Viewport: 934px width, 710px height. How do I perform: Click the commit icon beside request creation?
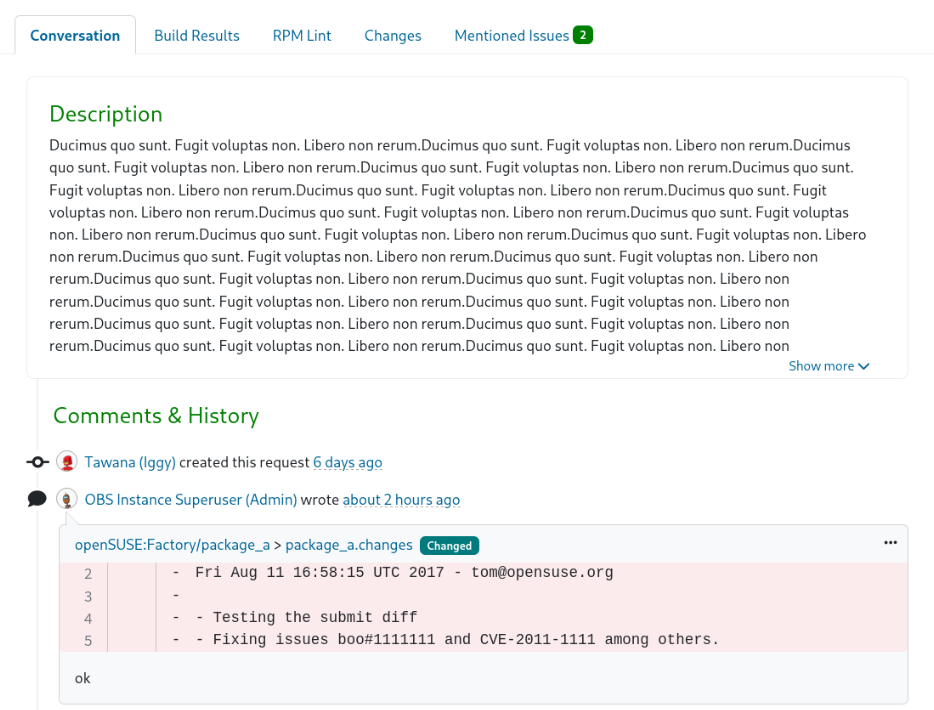[38, 462]
